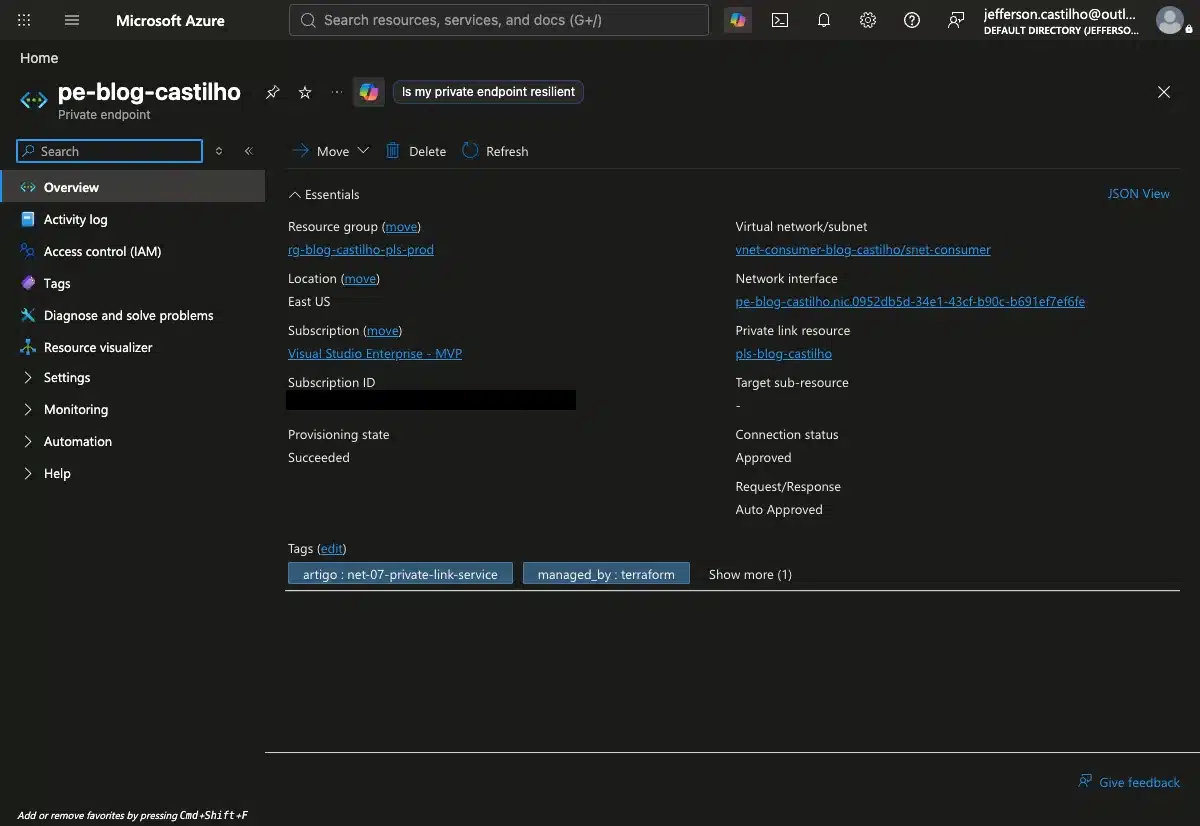The width and height of the screenshot is (1200, 826).
Task: Collapse the Essentials section
Action: click(324, 195)
